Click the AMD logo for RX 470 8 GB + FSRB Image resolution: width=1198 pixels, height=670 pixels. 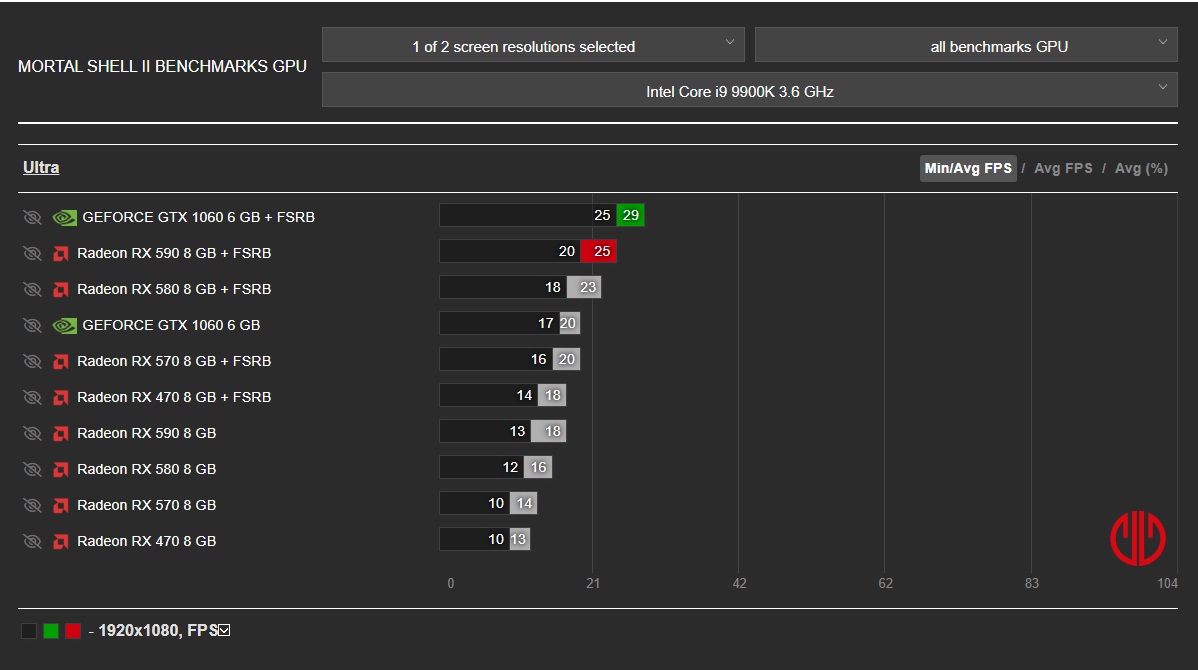60,397
